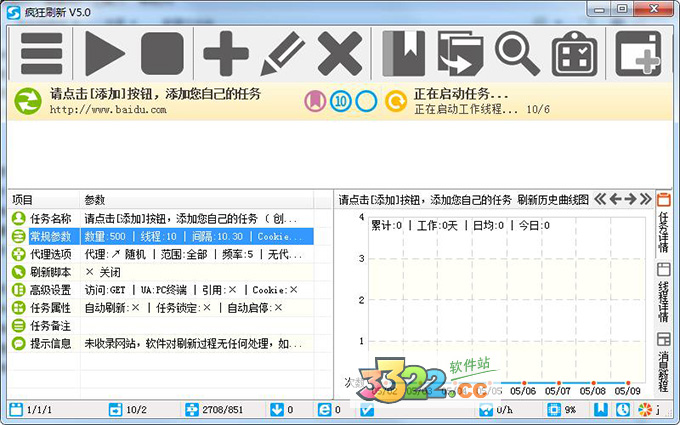Click the orange spinning refresh circle icon
The image size is (680, 425).
(396, 101)
